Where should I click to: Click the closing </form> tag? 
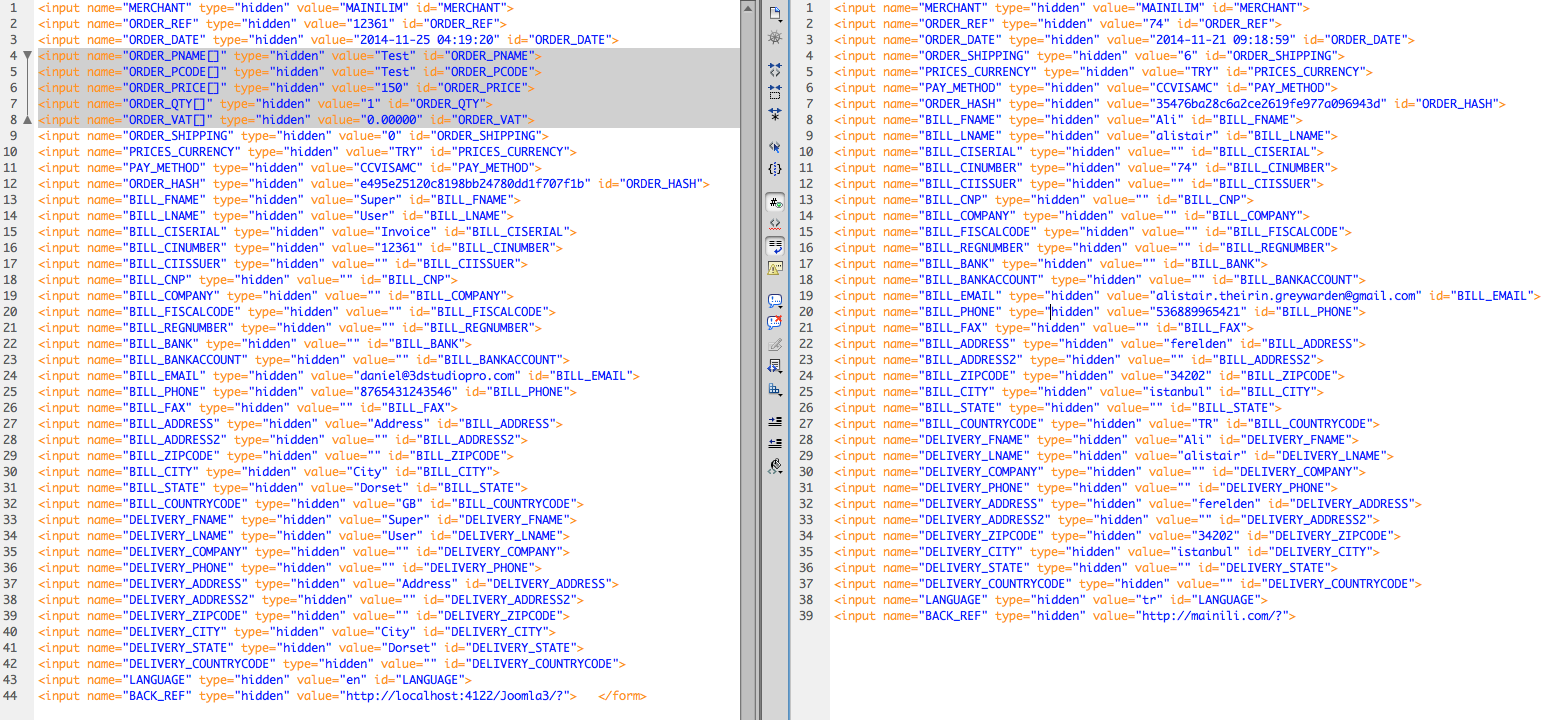coord(622,696)
